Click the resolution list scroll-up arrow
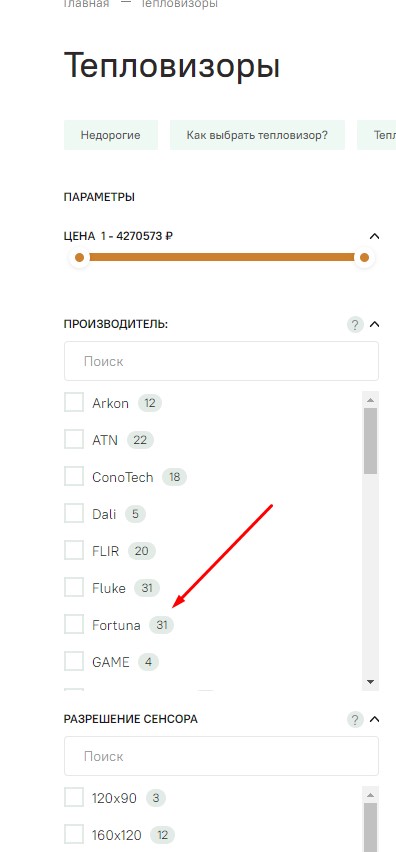The image size is (396, 852). click(x=370, y=795)
